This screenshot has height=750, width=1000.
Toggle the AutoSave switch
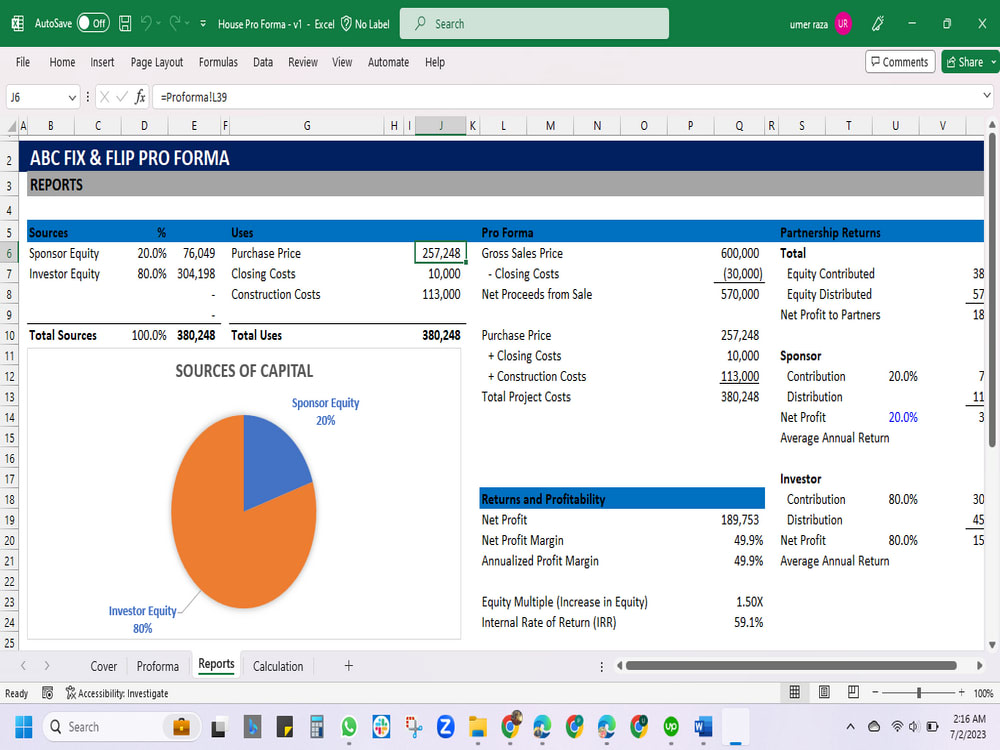tap(93, 24)
